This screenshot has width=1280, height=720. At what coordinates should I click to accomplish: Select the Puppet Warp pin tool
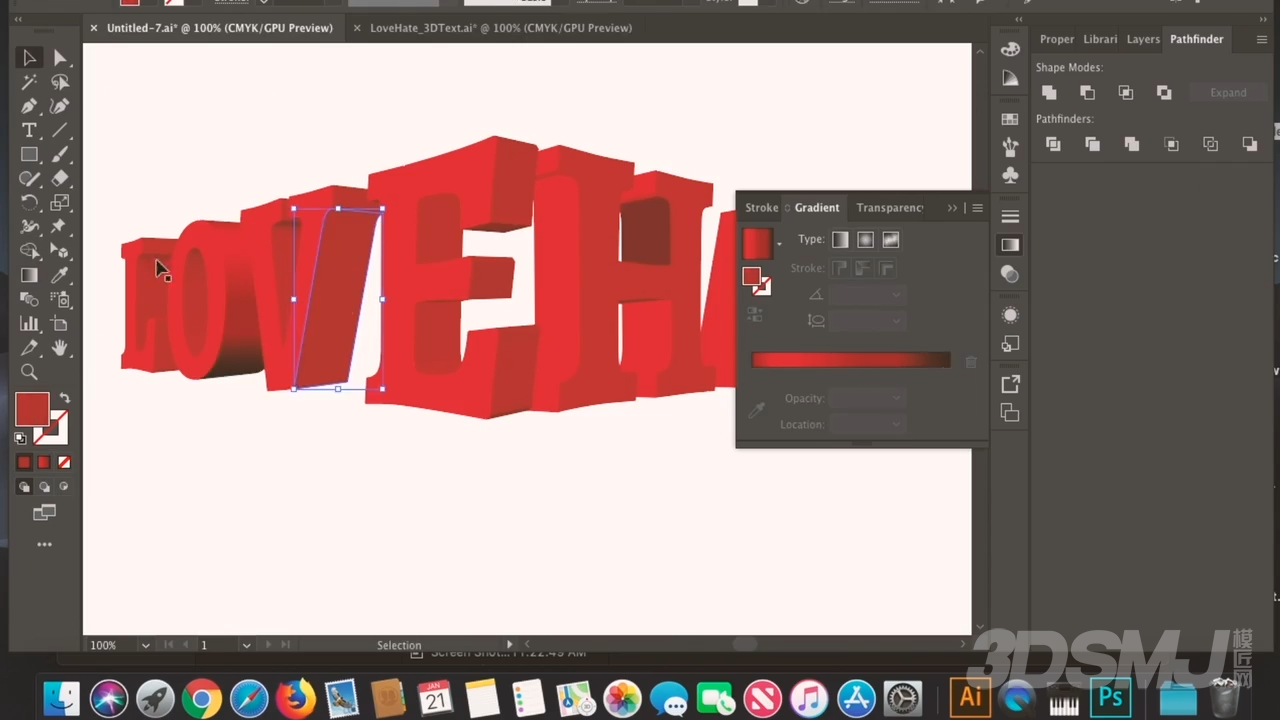(x=60, y=227)
